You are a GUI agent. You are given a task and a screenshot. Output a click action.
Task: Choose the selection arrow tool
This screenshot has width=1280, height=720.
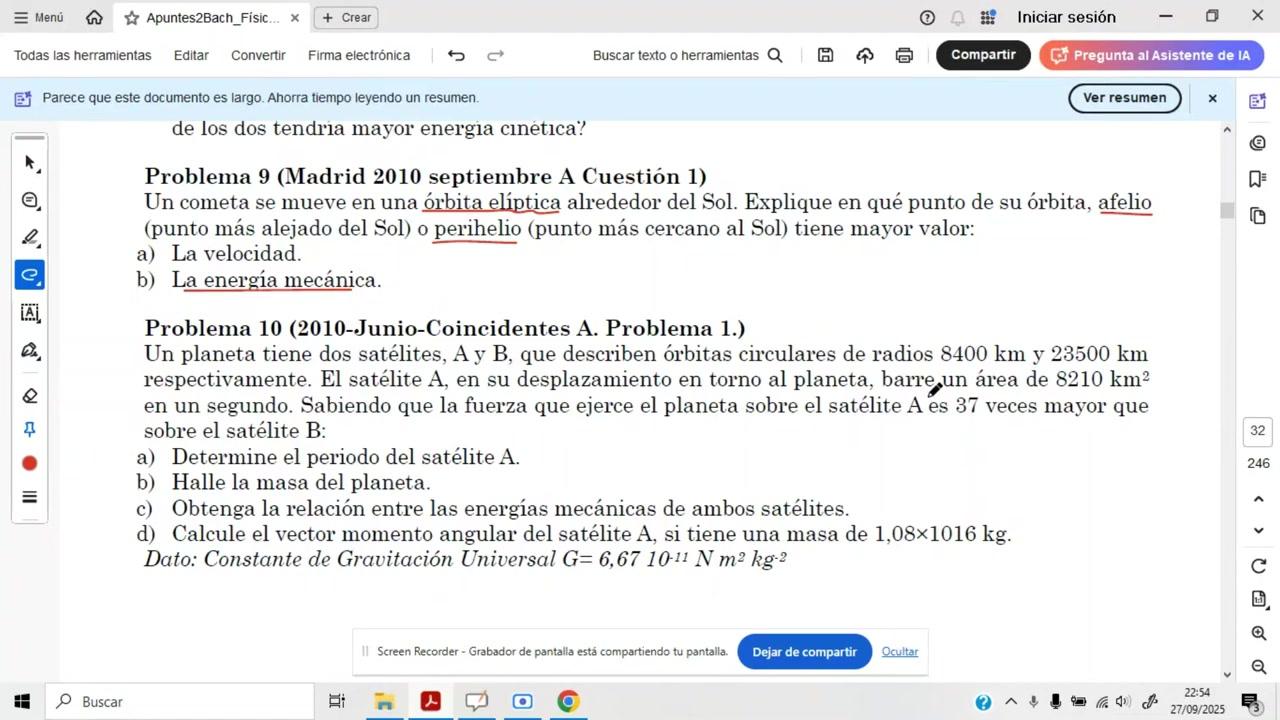(30, 162)
